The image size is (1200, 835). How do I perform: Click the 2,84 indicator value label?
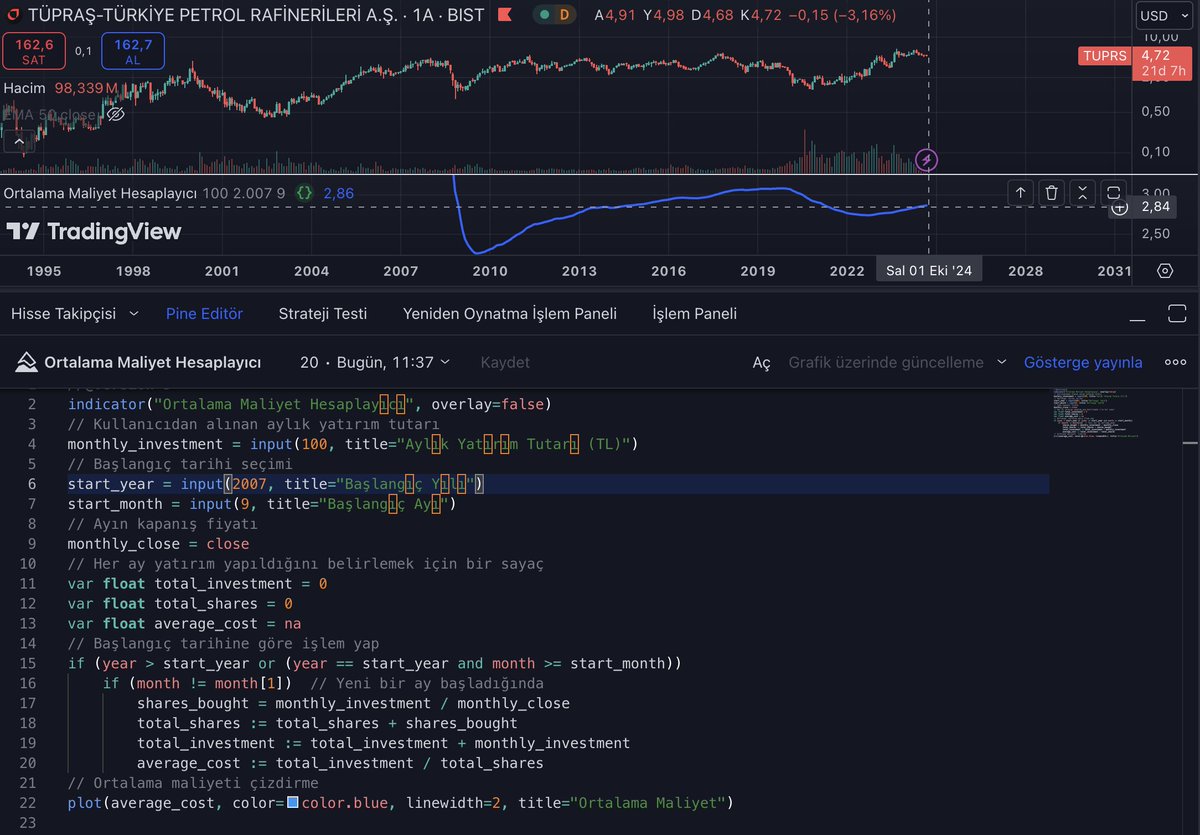[x=1157, y=207]
